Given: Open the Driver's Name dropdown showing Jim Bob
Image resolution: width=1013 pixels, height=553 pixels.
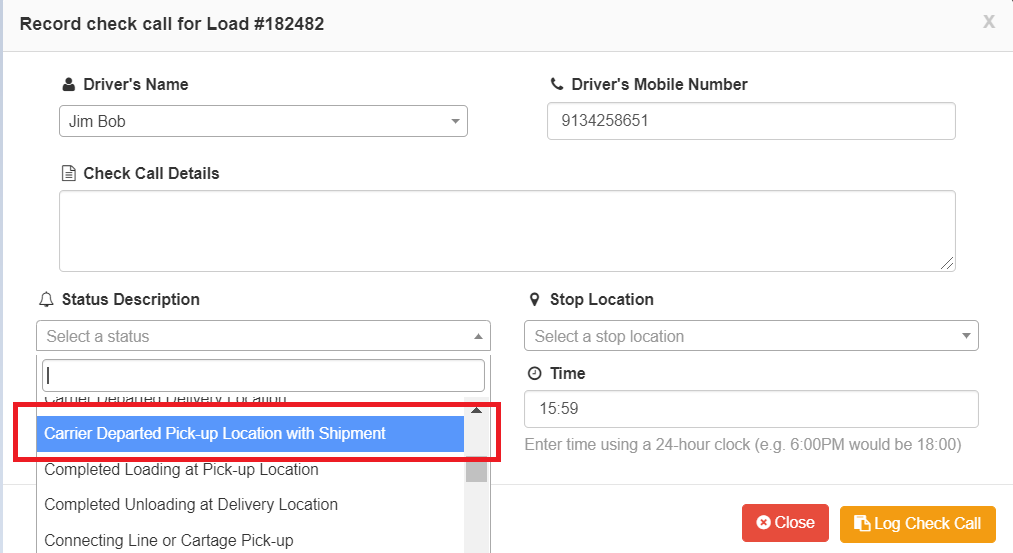Looking at the screenshot, I should click(x=263, y=122).
